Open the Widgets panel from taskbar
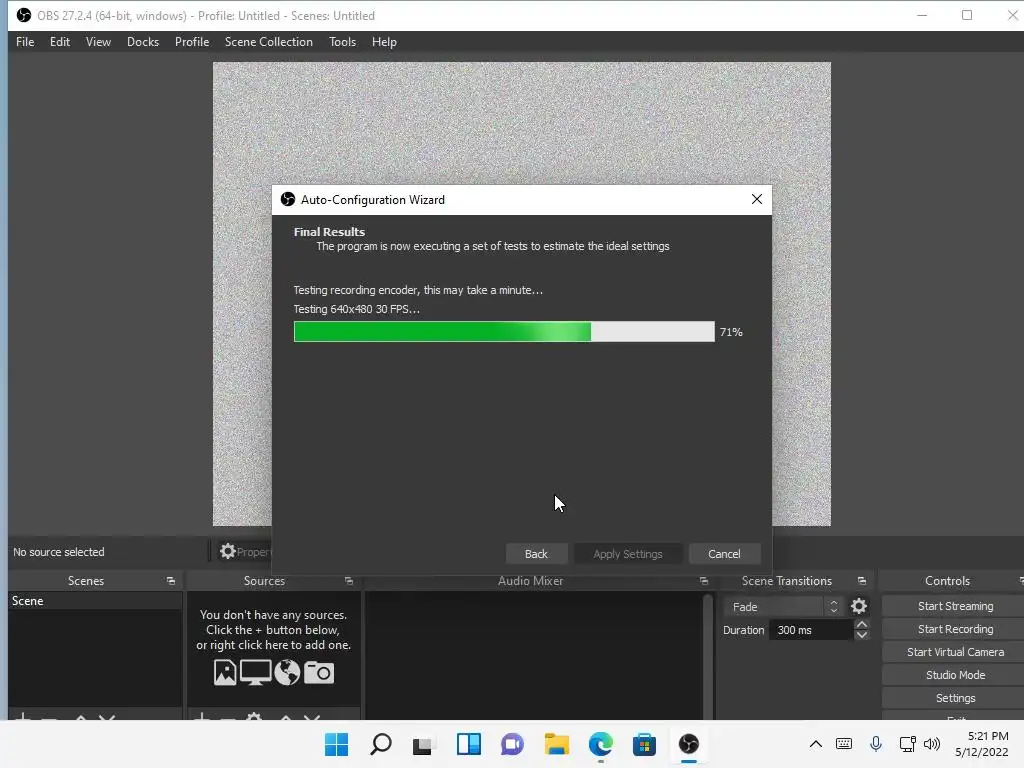The width and height of the screenshot is (1024, 768). coord(468,744)
